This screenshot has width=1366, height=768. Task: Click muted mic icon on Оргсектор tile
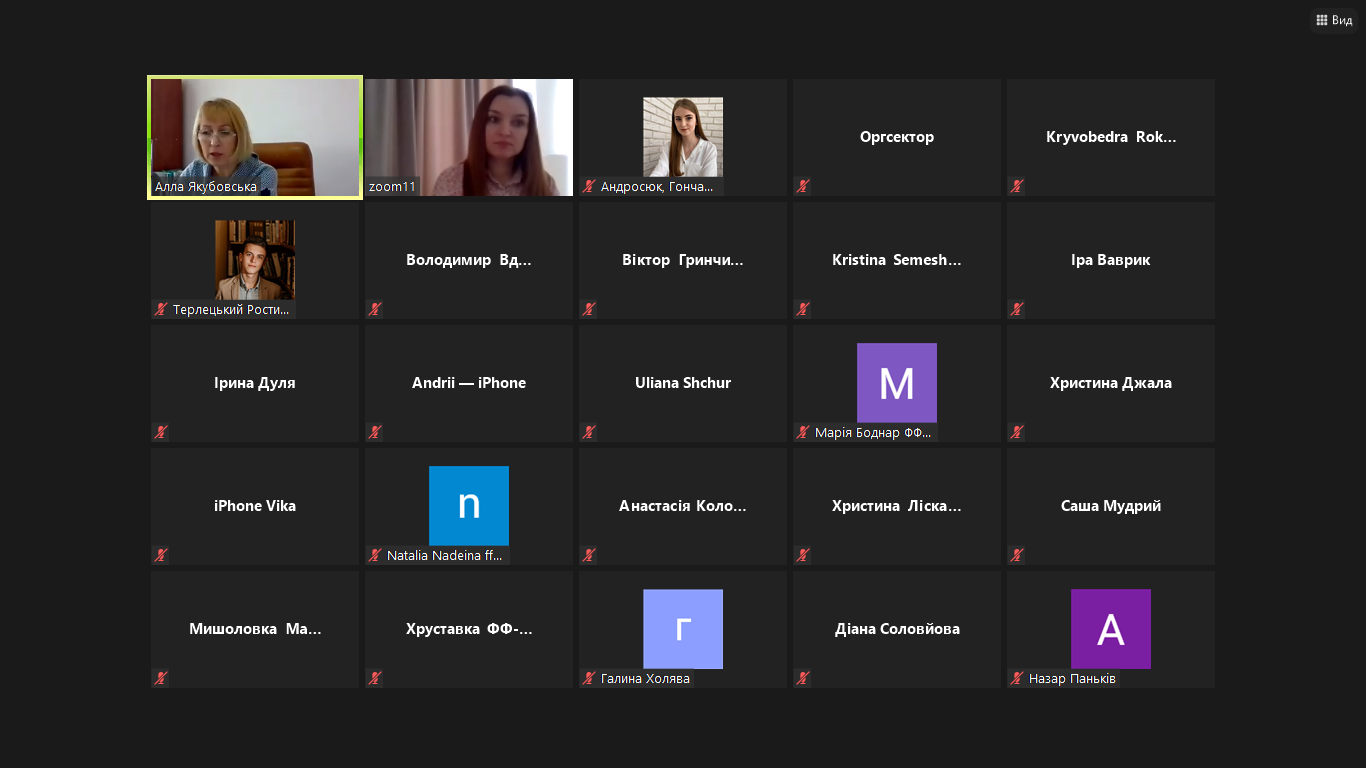coord(802,186)
